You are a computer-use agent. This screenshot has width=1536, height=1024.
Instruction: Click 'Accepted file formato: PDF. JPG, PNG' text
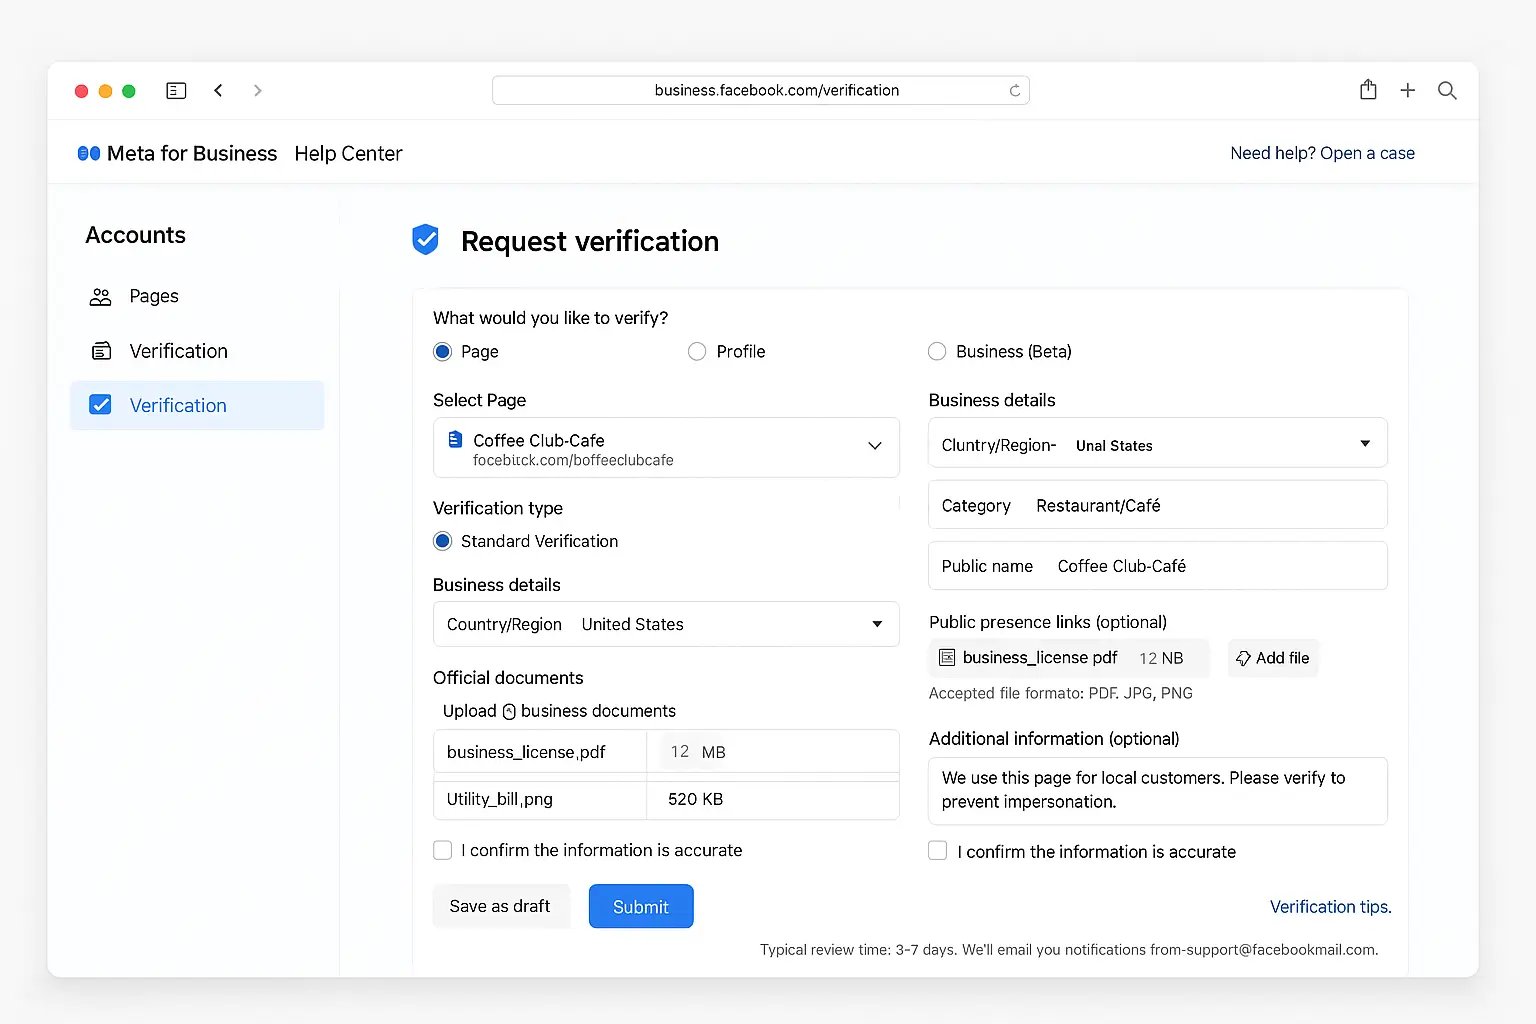click(1061, 694)
